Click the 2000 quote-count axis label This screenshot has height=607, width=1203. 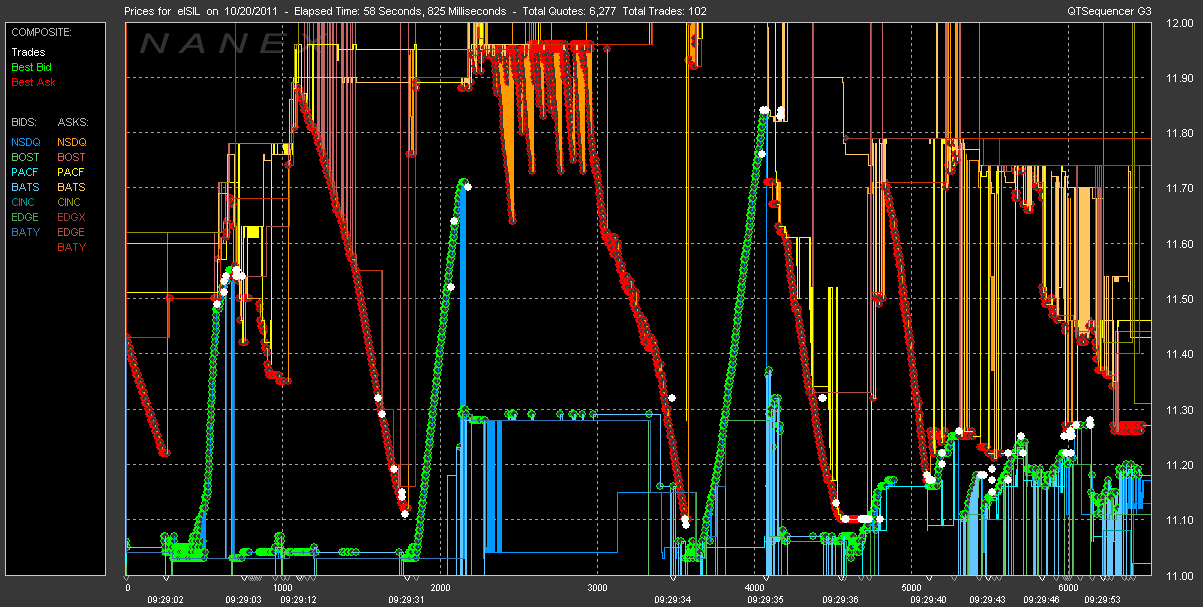tap(440, 588)
